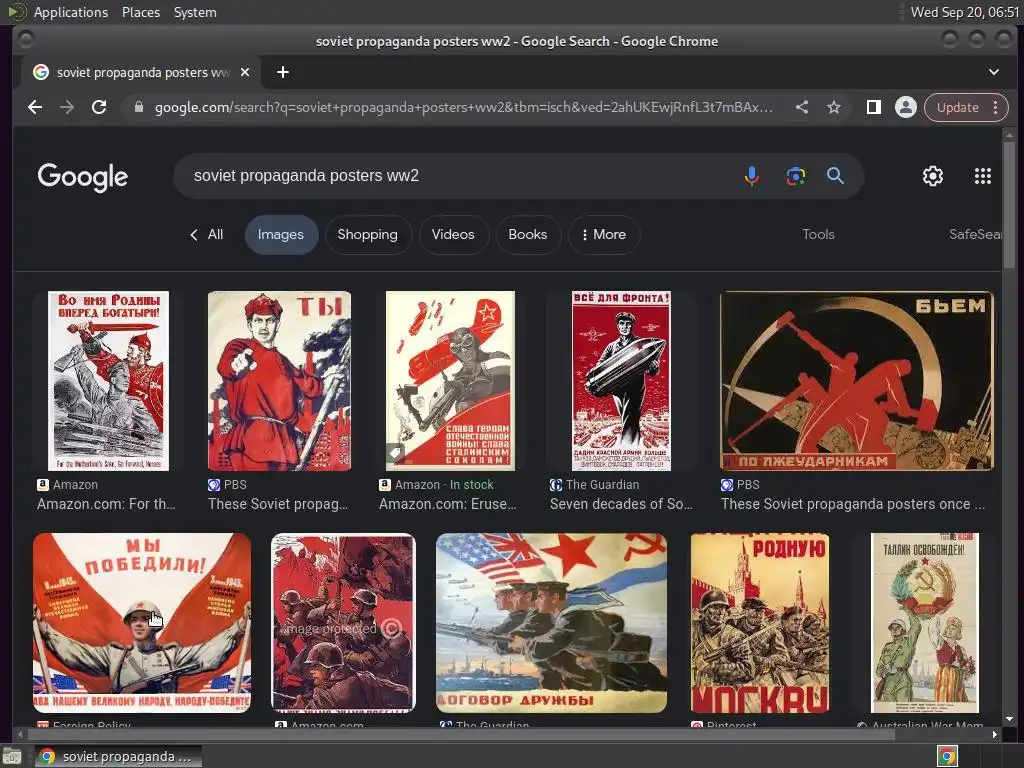Screen dimensions: 1024x768
Task: Click 'Seven decades of So...' result title
Action: click(x=621, y=504)
